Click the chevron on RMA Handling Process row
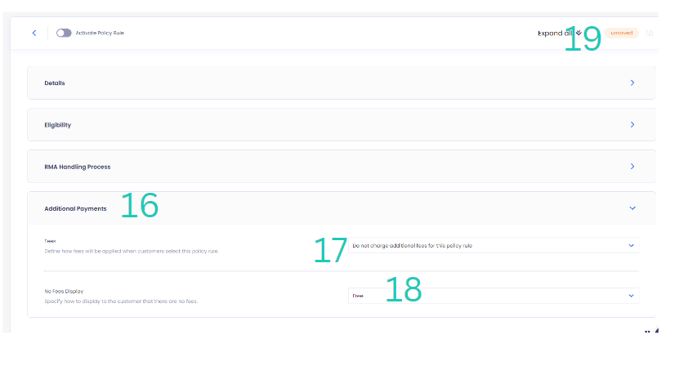This screenshot has width=688, height=366. [632, 166]
